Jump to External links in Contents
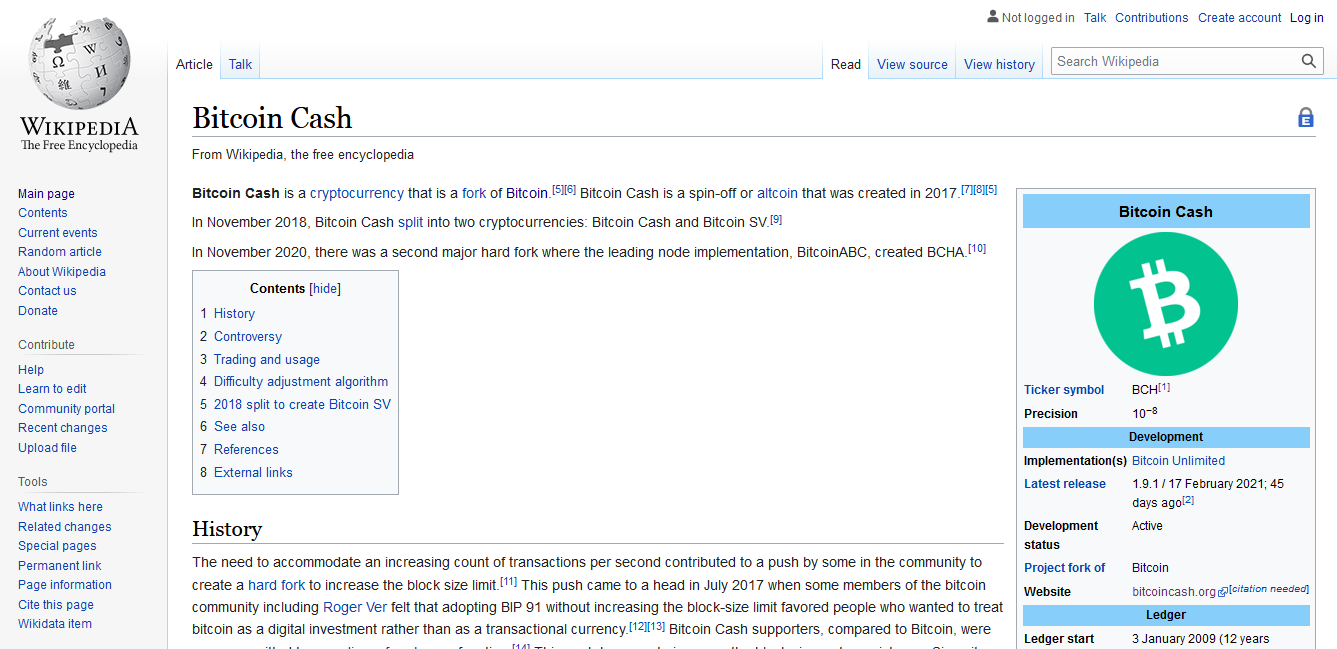The width and height of the screenshot is (1337, 649). [253, 473]
